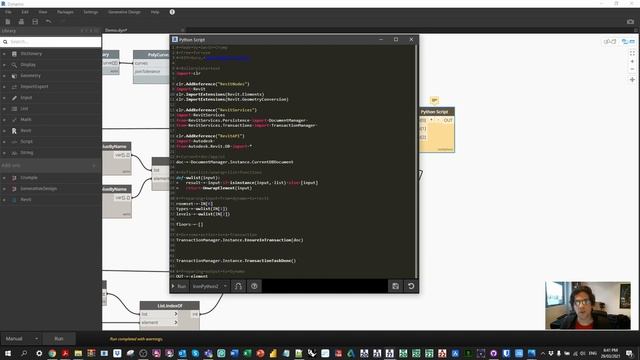
Task: Open Chrome from the taskbar
Action: (52, 353)
